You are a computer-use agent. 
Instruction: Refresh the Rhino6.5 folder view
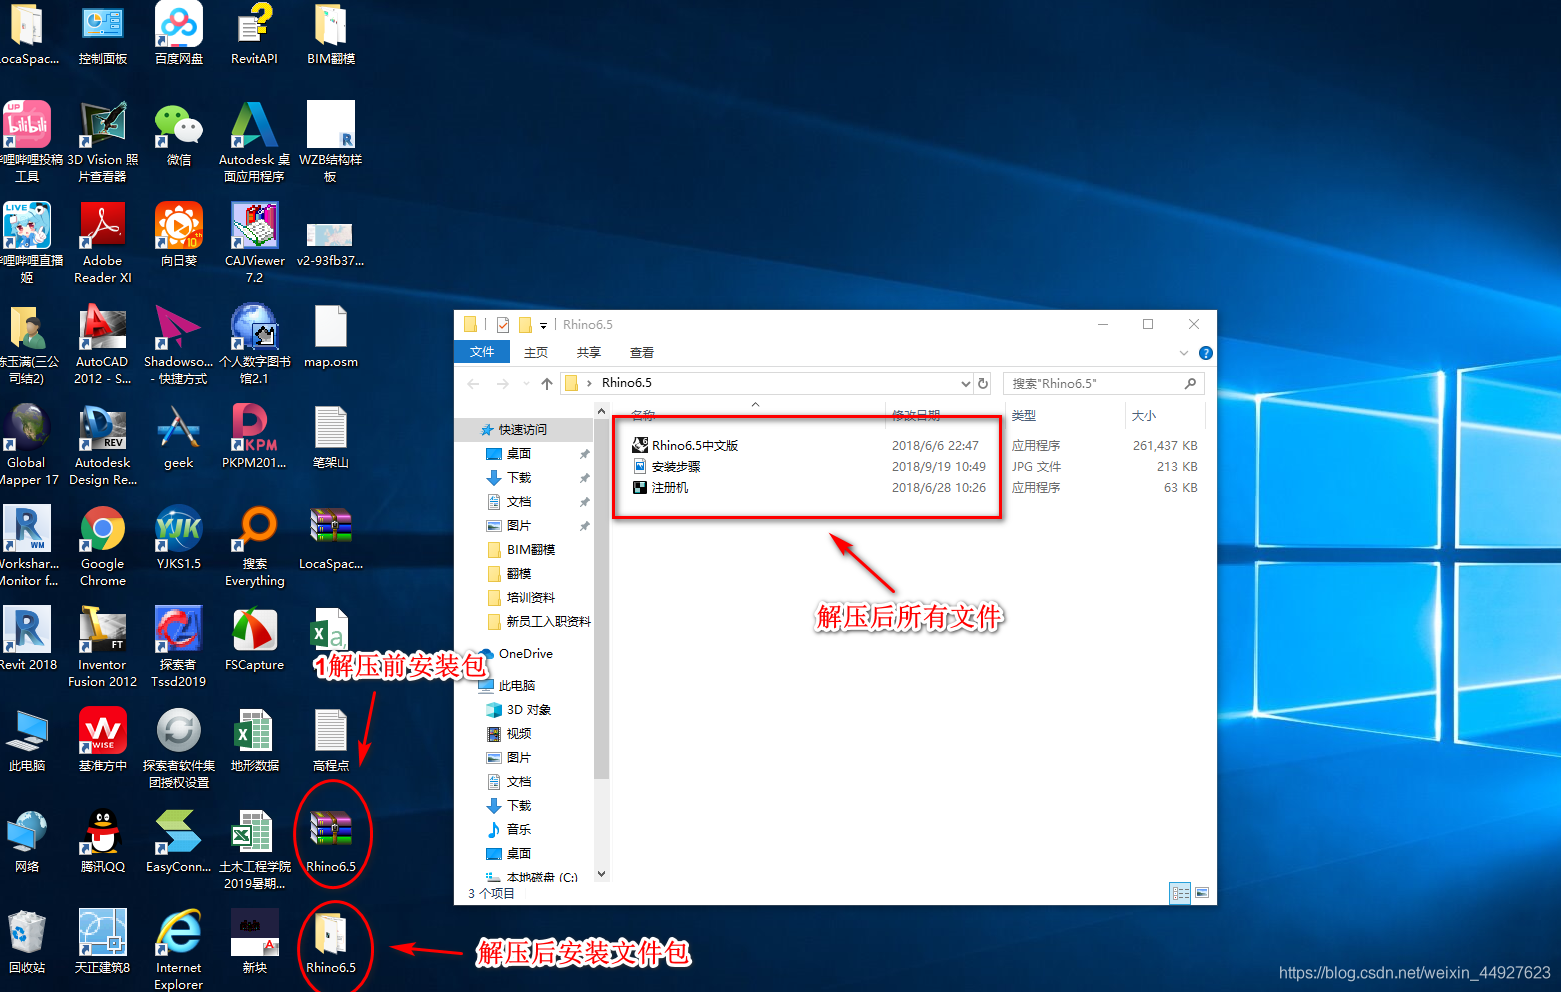pyautogui.click(x=983, y=383)
